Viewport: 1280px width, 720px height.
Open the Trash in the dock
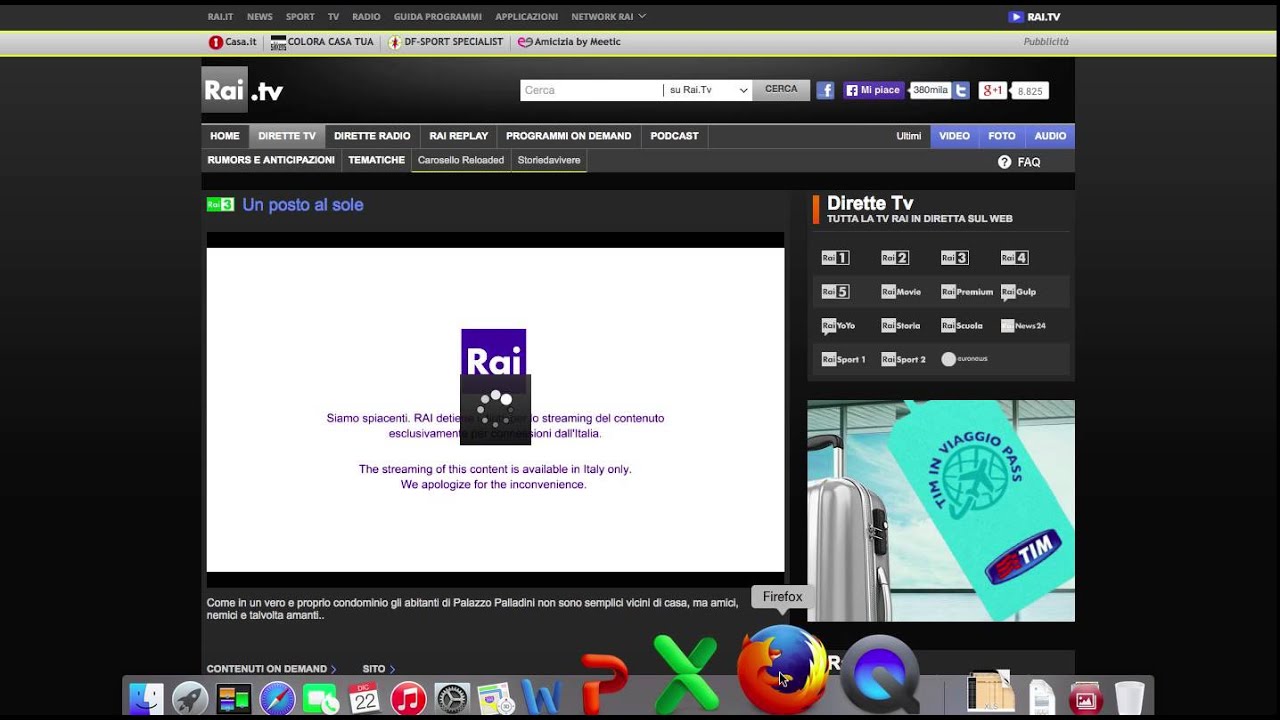pos(1129,698)
